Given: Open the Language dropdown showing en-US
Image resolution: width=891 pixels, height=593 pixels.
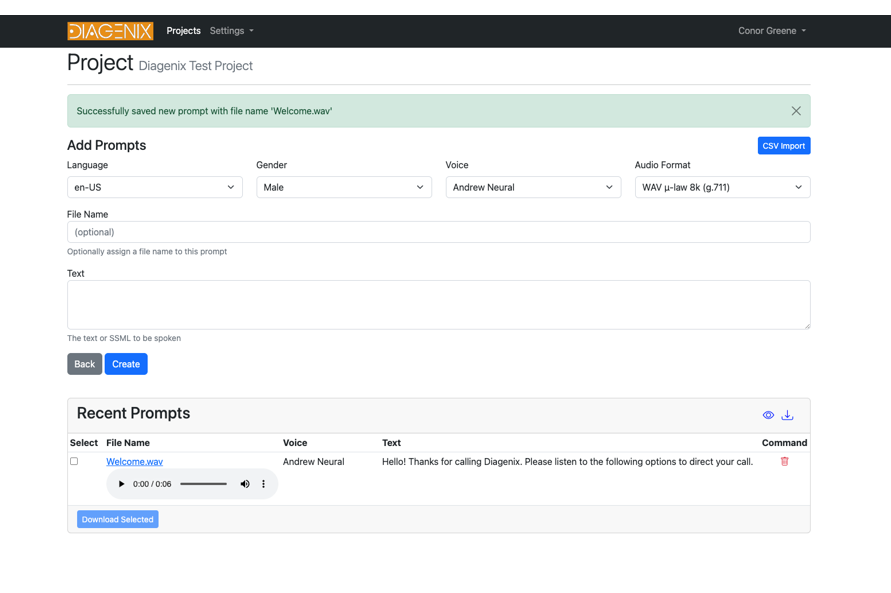Looking at the screenshot, I should (x=155, y=187).
